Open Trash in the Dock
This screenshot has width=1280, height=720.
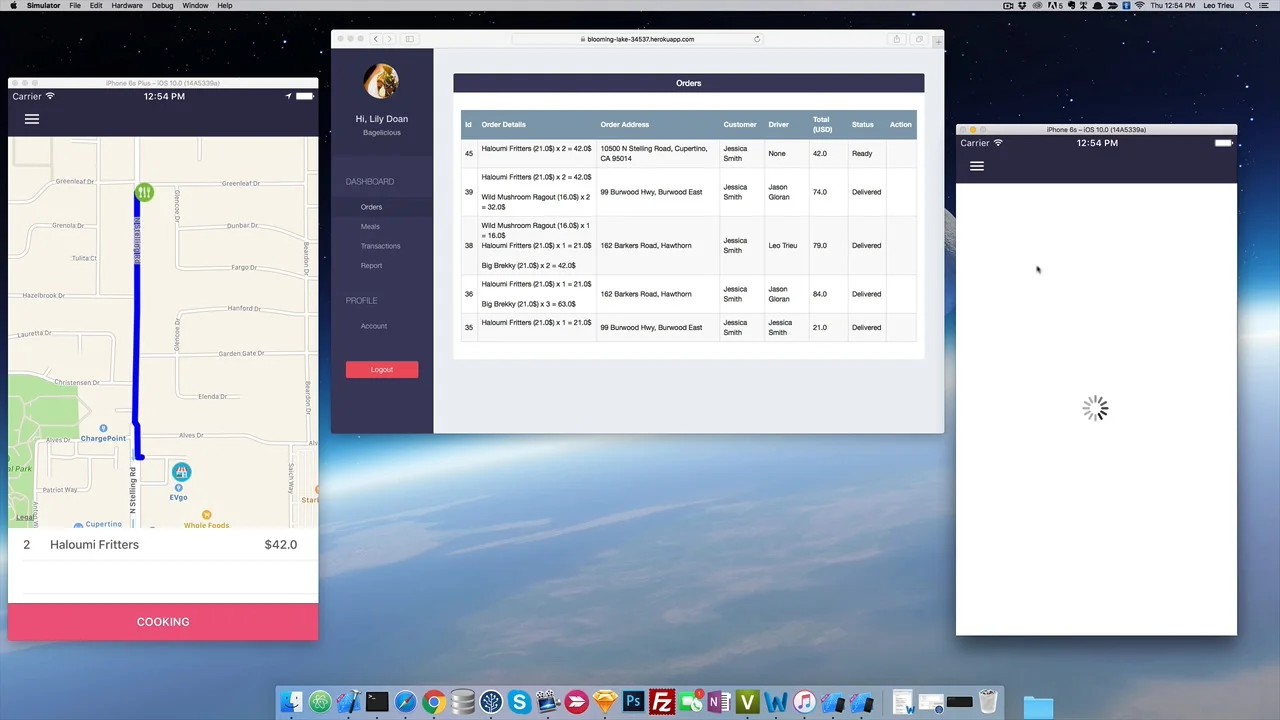988,702
